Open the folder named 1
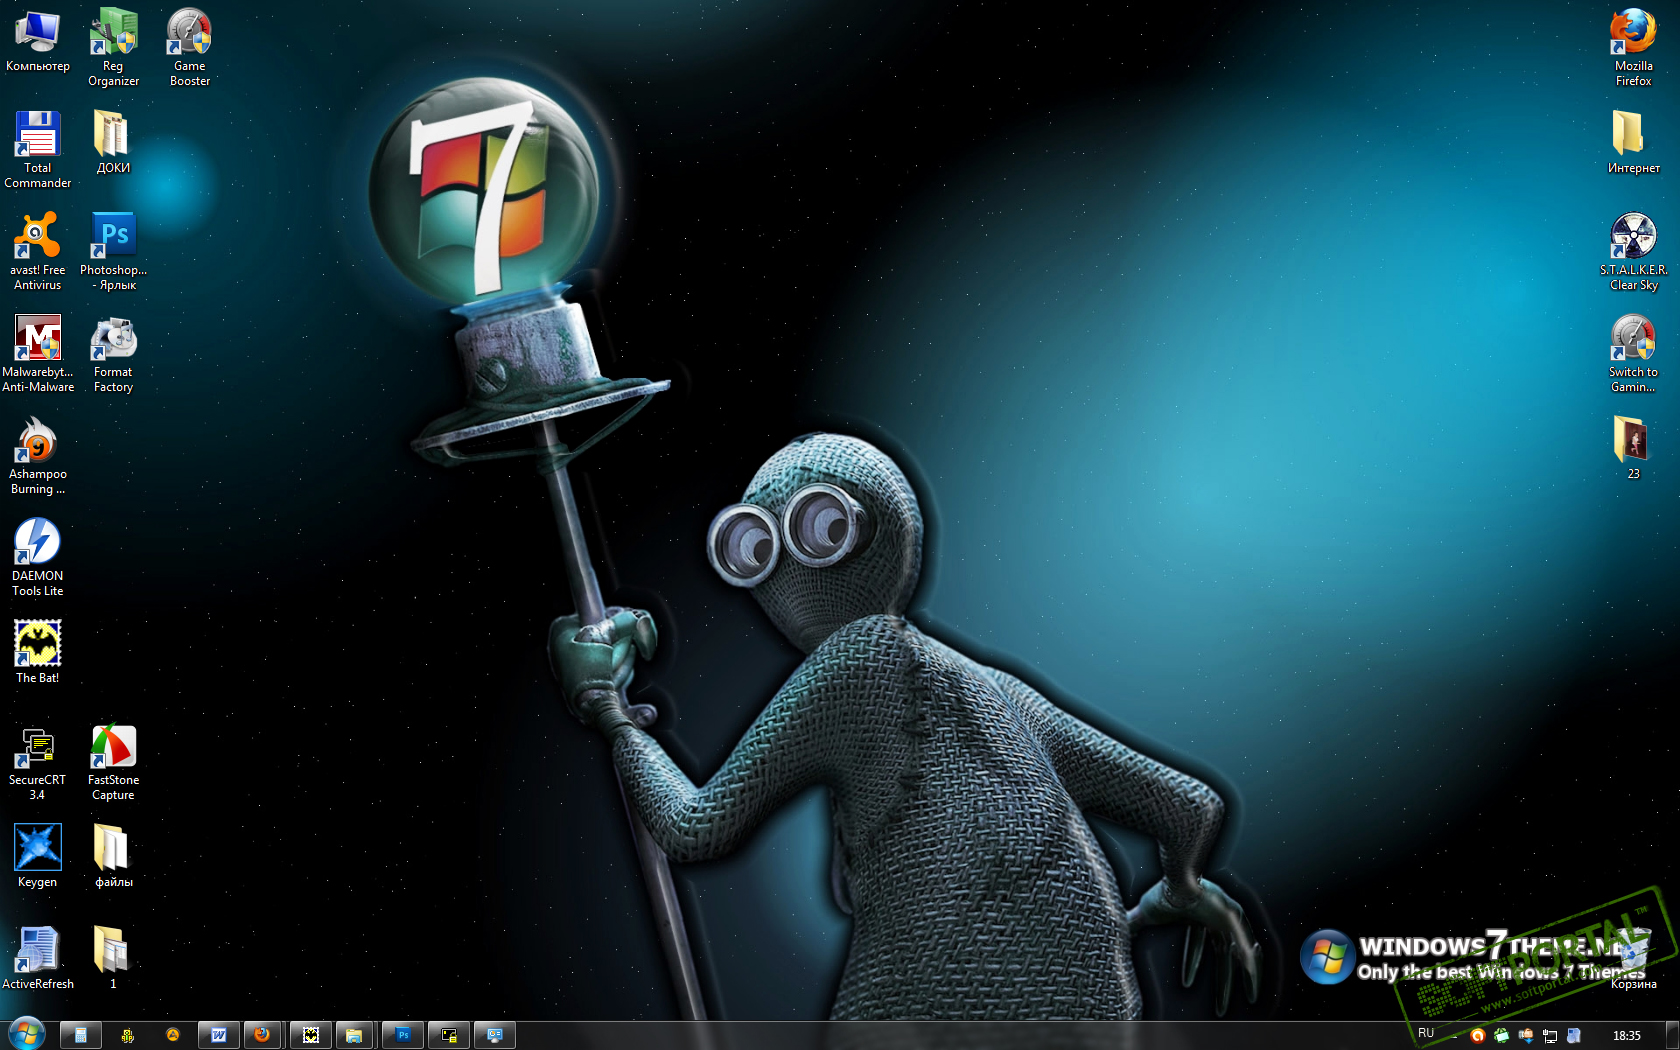Viewport: 1680px width, 1050px height. coord(113,958)
